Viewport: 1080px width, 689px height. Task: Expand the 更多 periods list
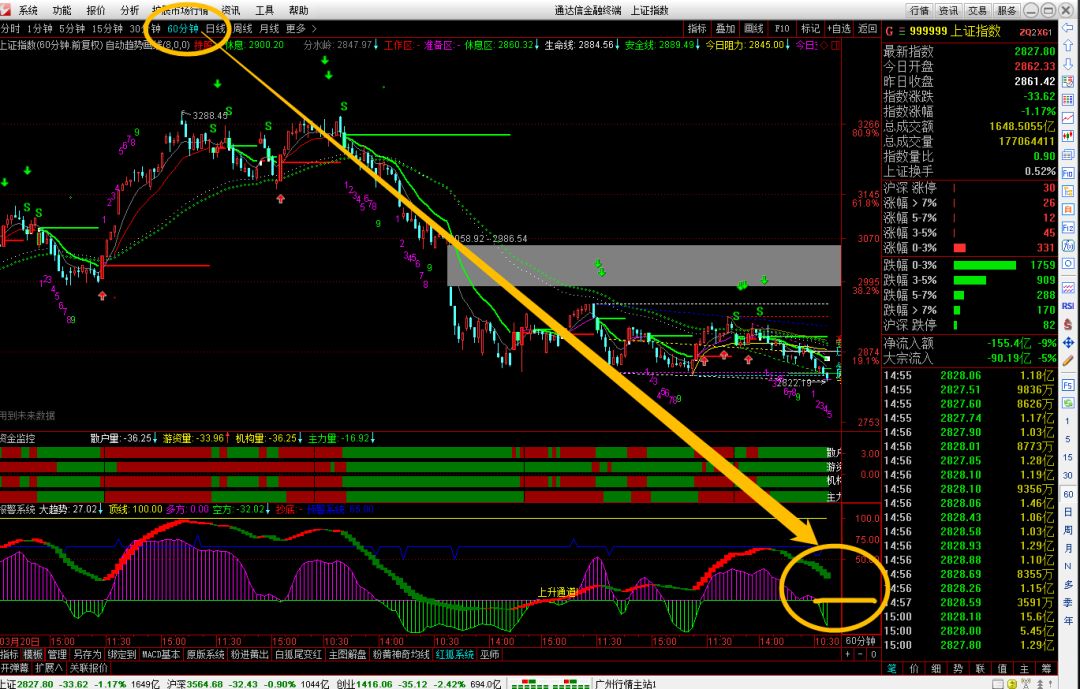(x=301, y=29)
